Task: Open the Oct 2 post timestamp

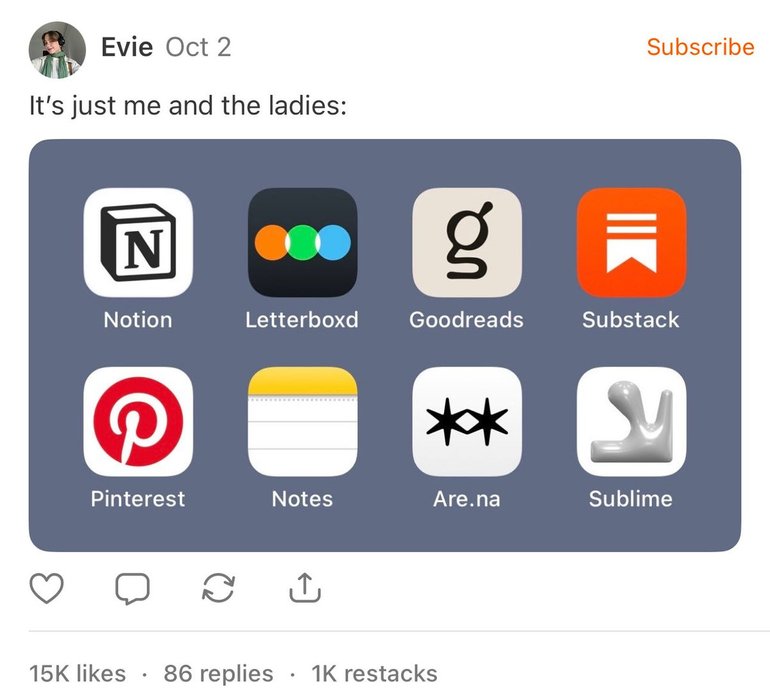Action: click(x=198, y=47)
